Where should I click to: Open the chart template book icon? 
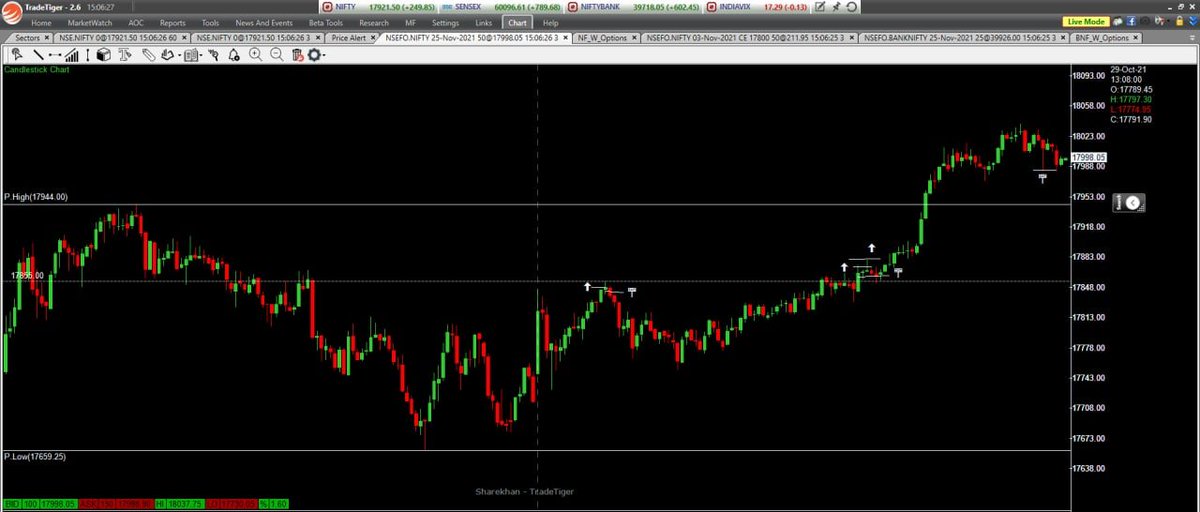[x=191, y=55]
